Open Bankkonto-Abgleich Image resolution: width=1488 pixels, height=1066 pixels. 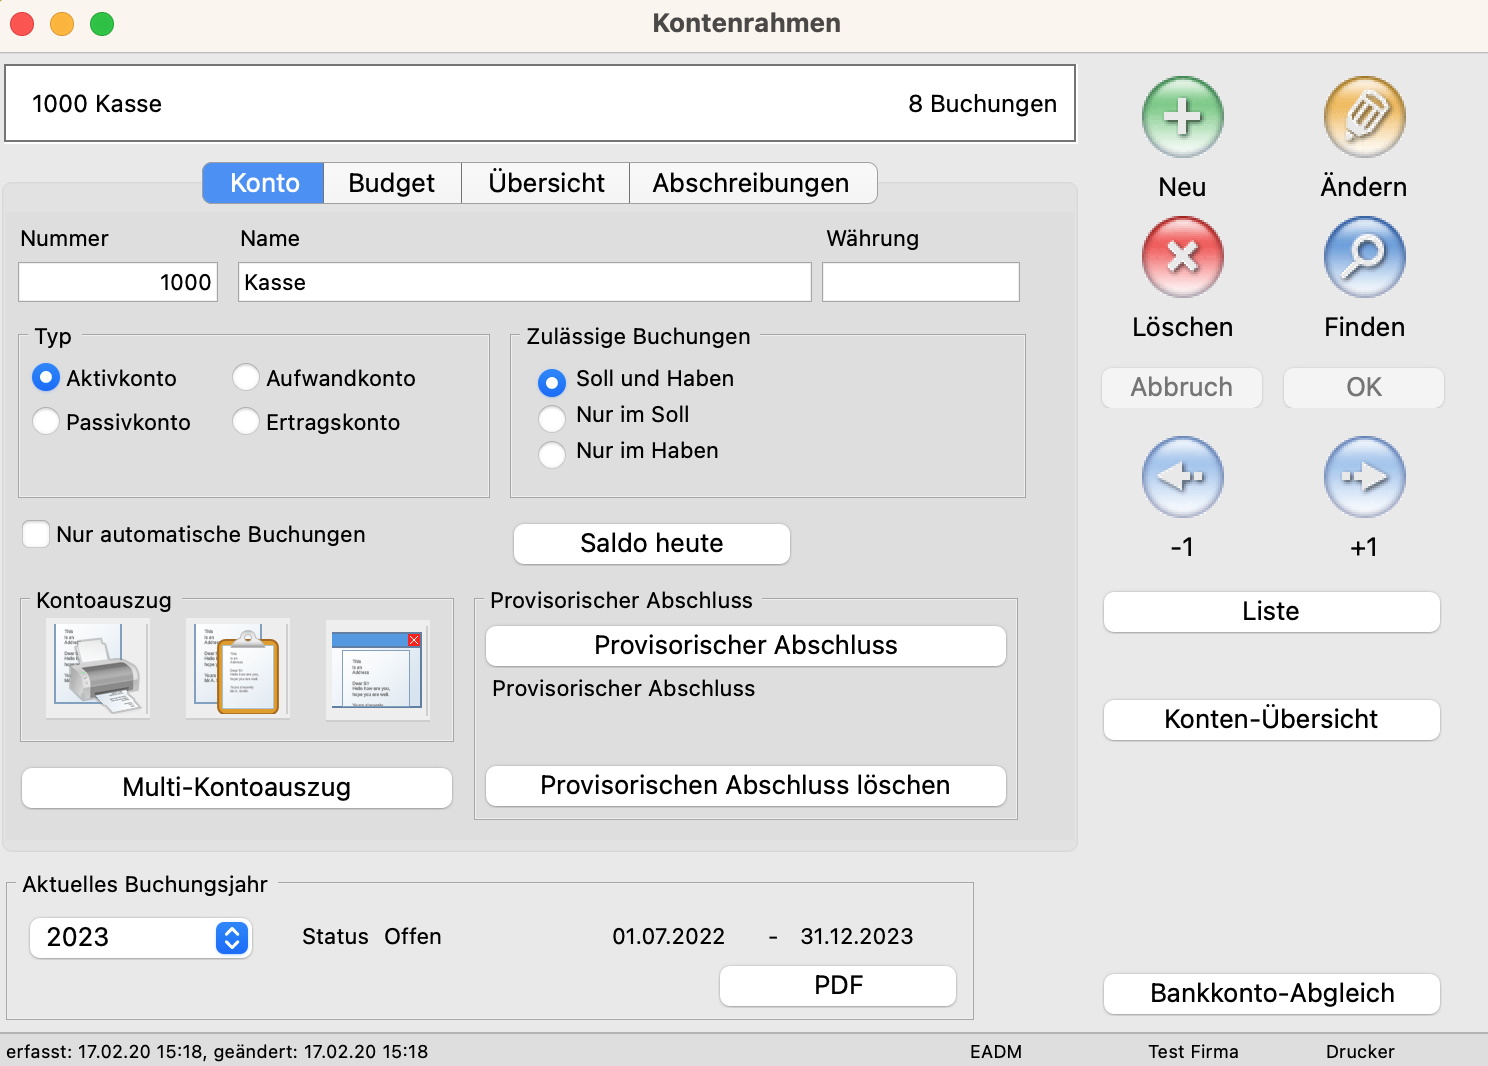[x=1271, y=993]
